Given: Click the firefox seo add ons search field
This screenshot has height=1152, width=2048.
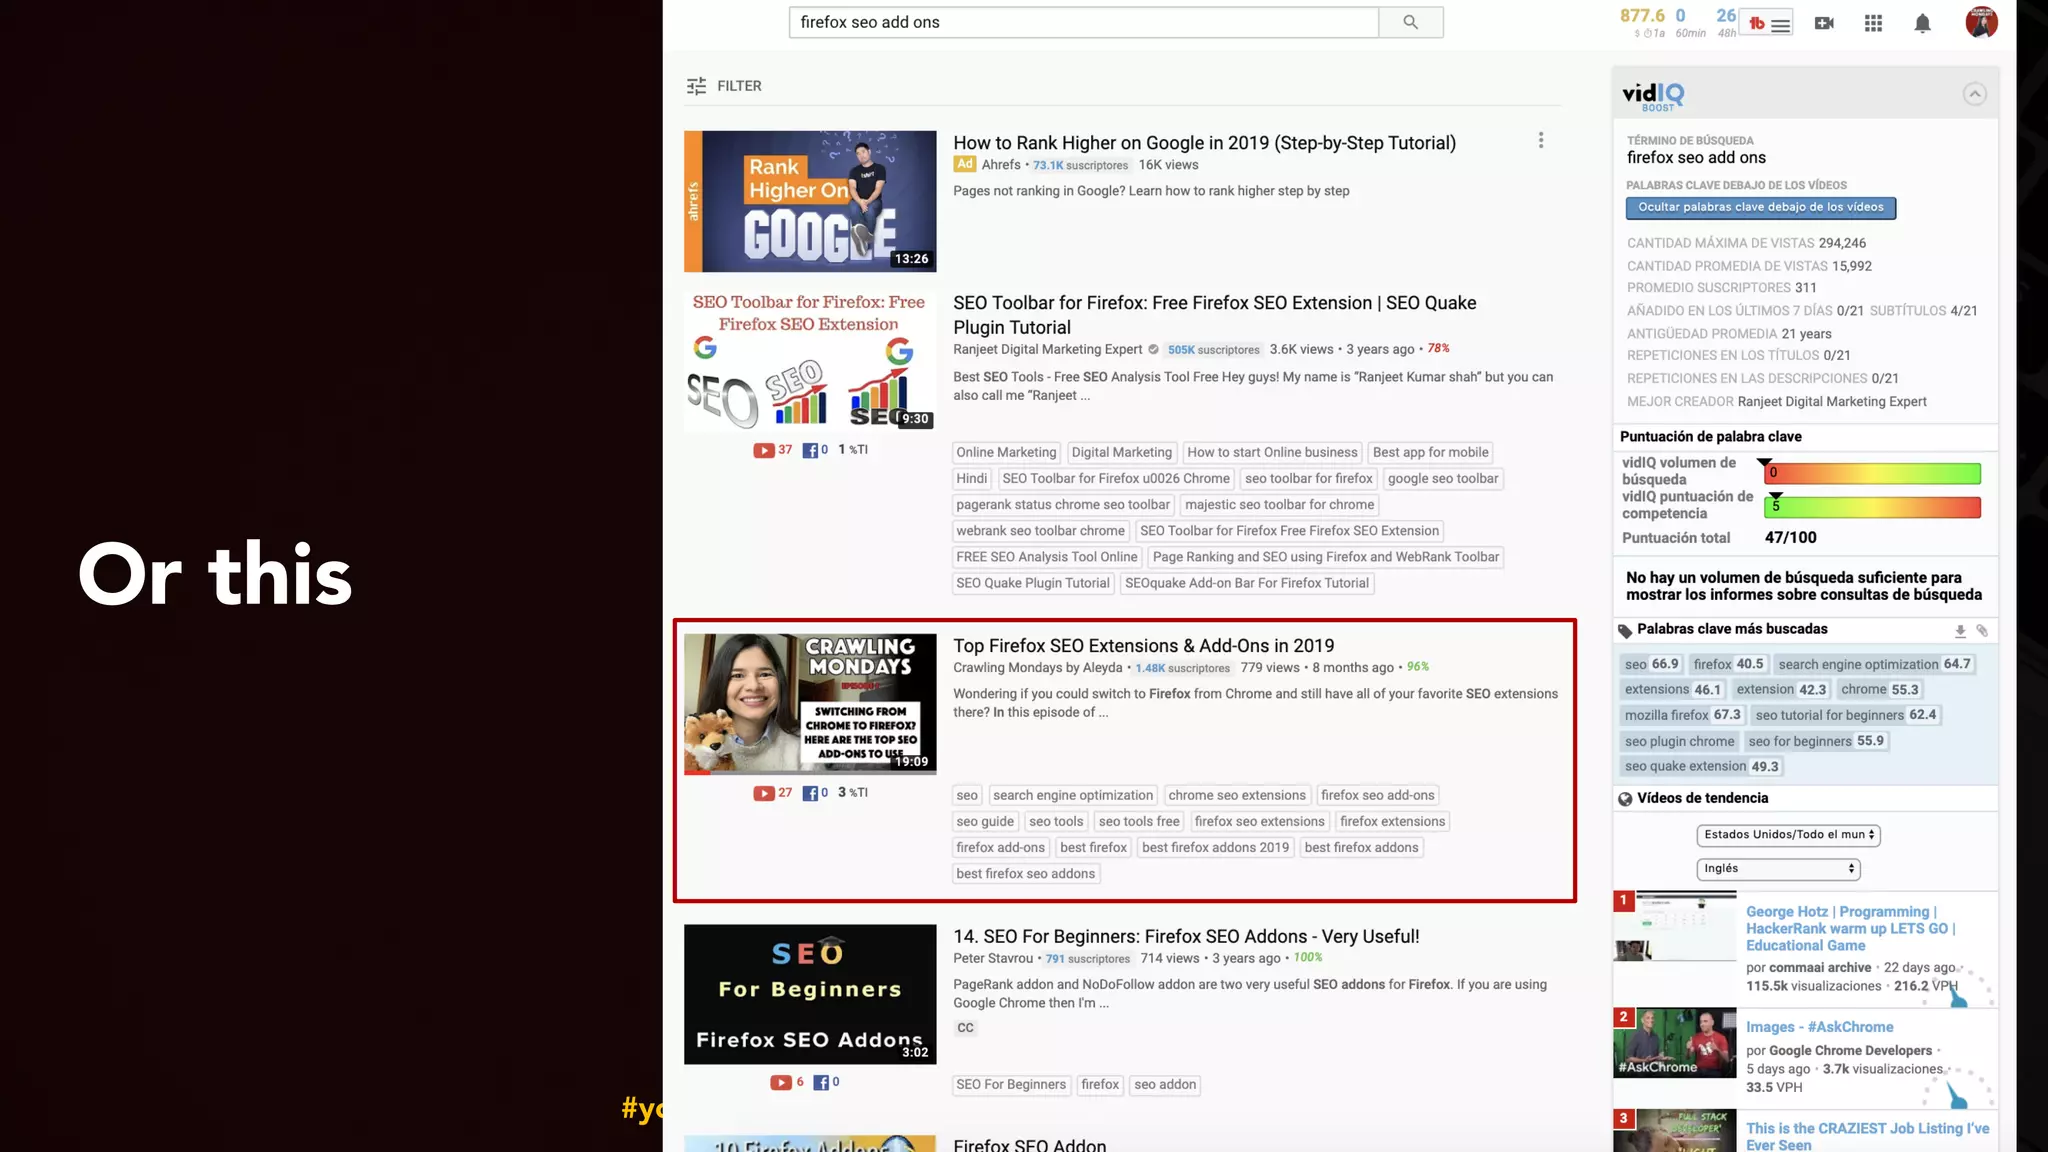Looking at the screenshot, I should [1083, 22].
